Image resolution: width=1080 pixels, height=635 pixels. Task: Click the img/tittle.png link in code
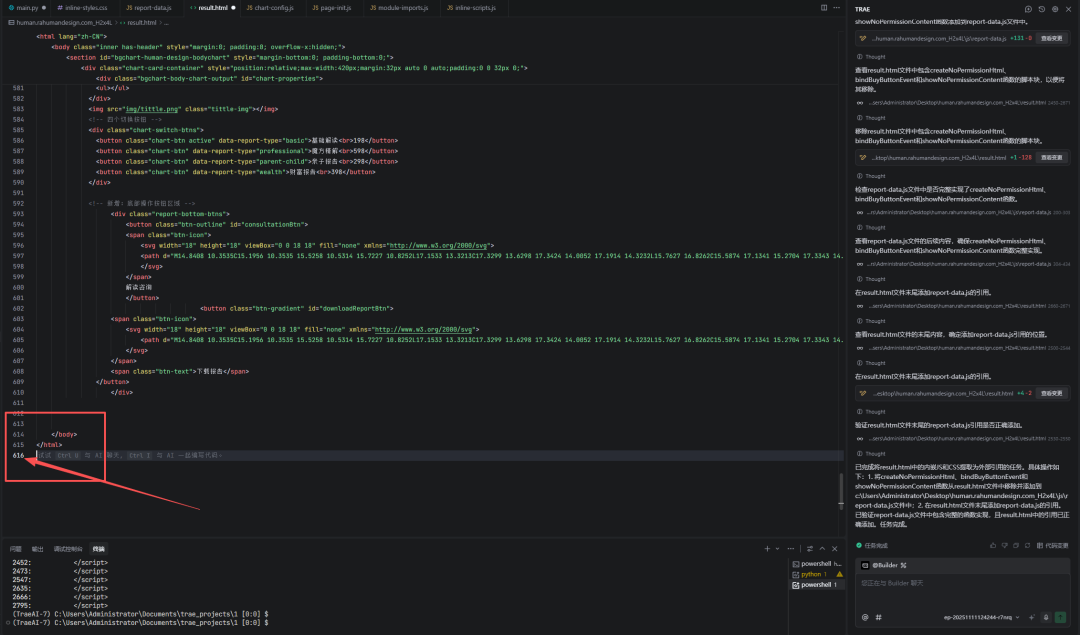click(x=152, y=109)
